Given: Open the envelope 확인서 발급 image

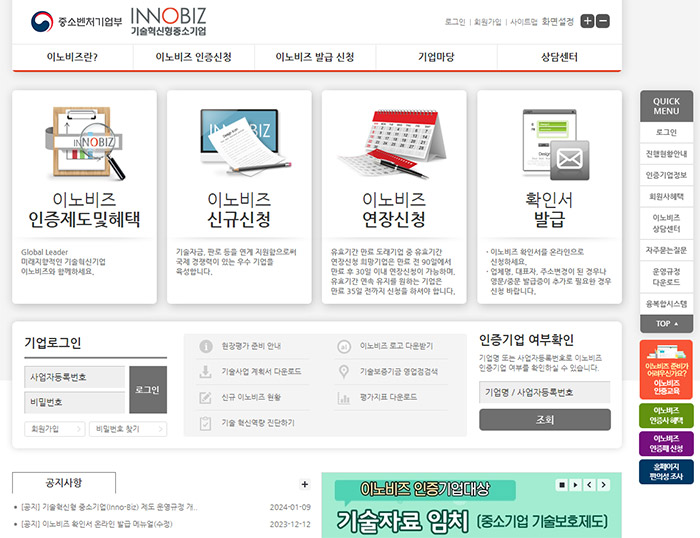Looking at the screenshot, I should (556, 145).
